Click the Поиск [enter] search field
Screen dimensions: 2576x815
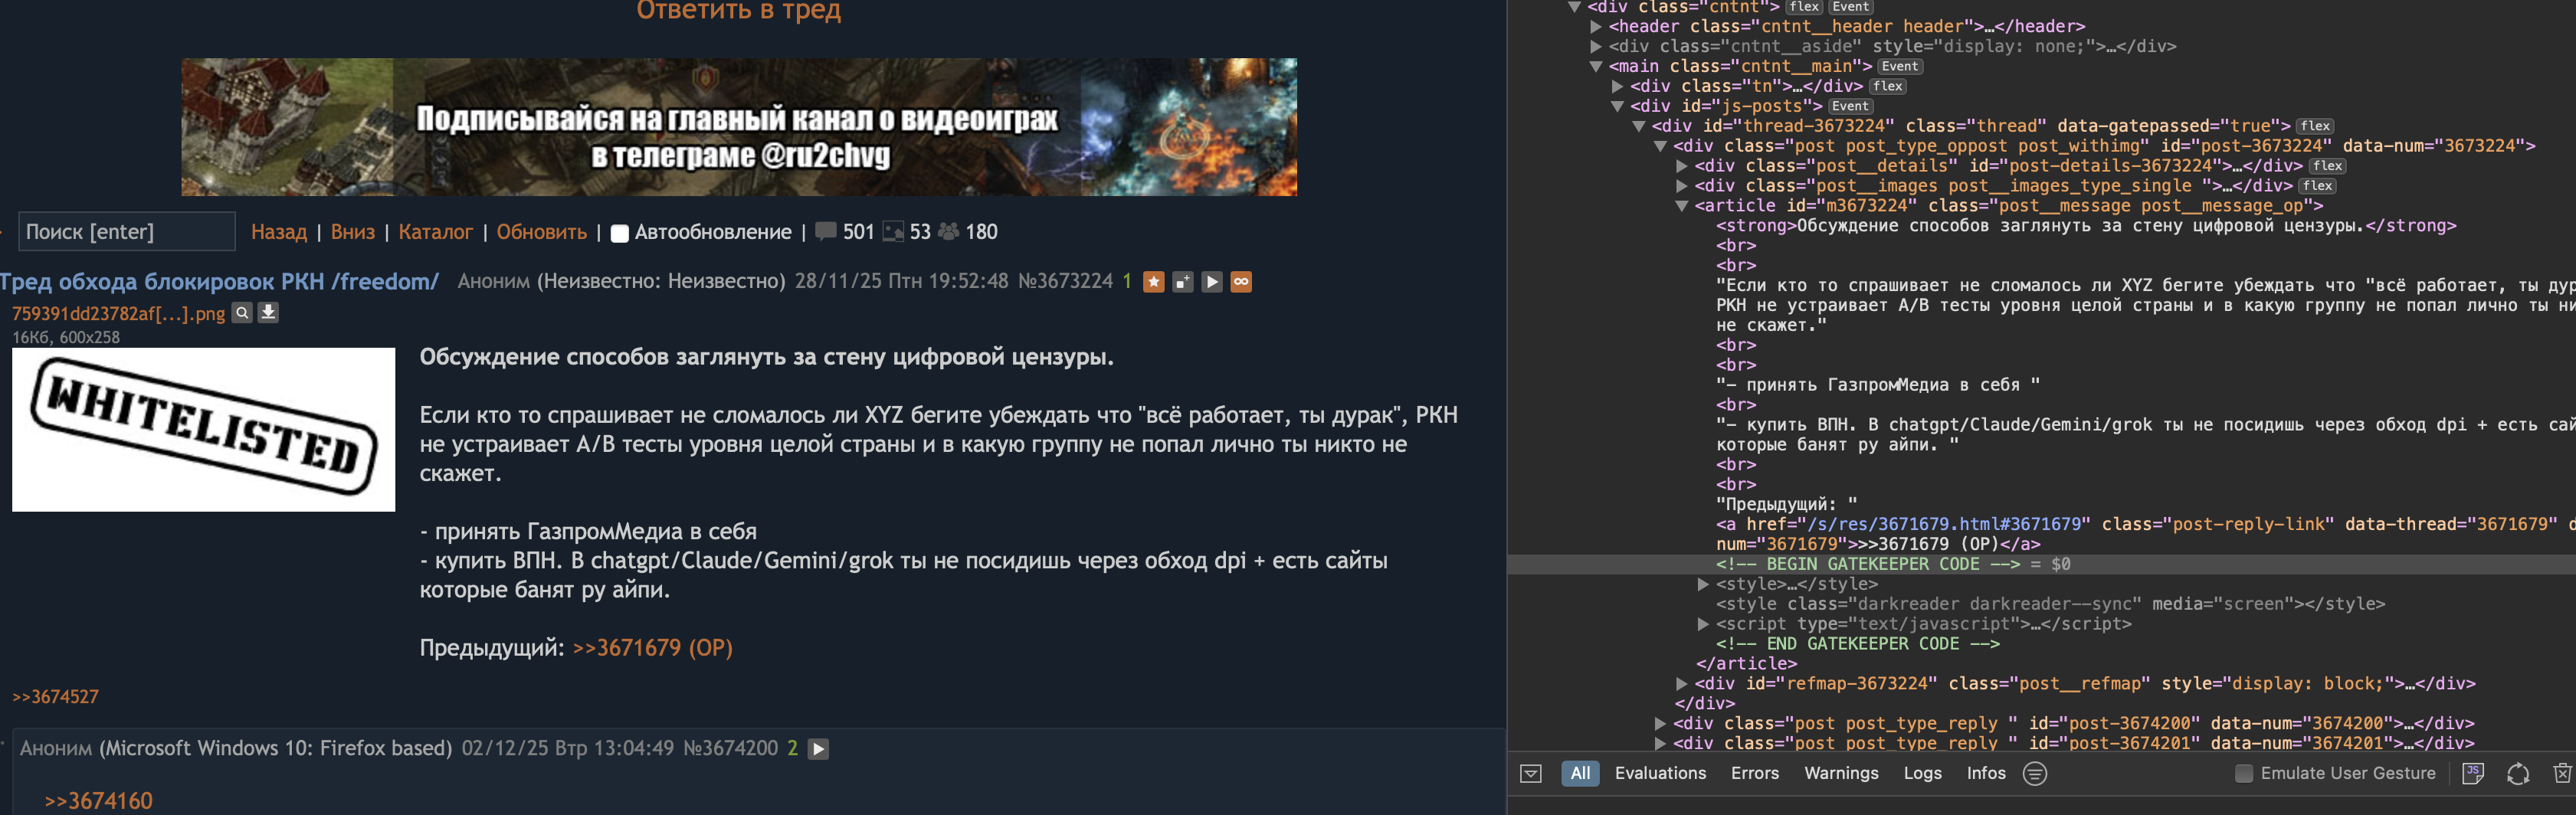pyautogui.click(x=127, y=232)
